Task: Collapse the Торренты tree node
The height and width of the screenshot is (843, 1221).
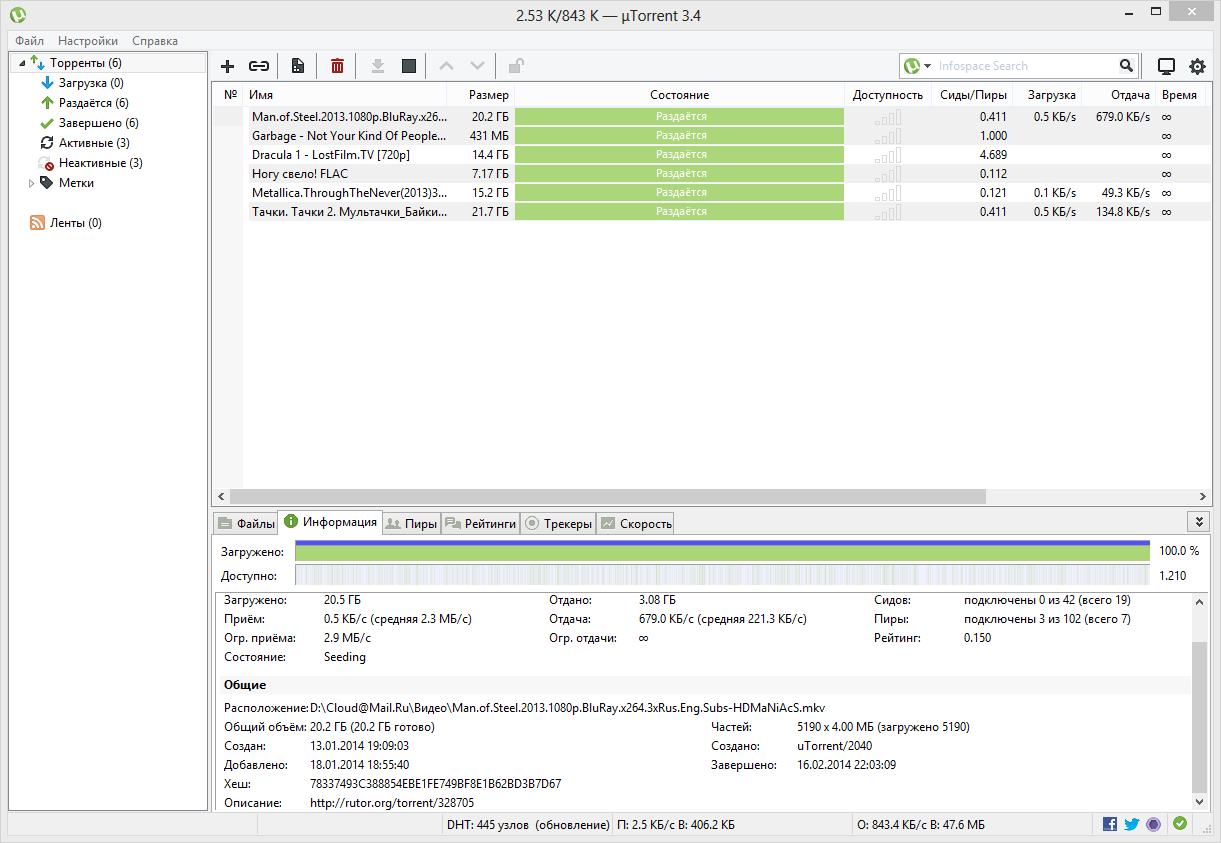Action: (22, 63)
